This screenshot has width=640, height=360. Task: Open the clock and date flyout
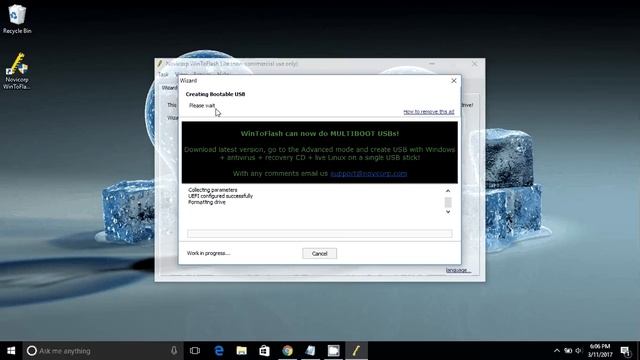[600, 351]
